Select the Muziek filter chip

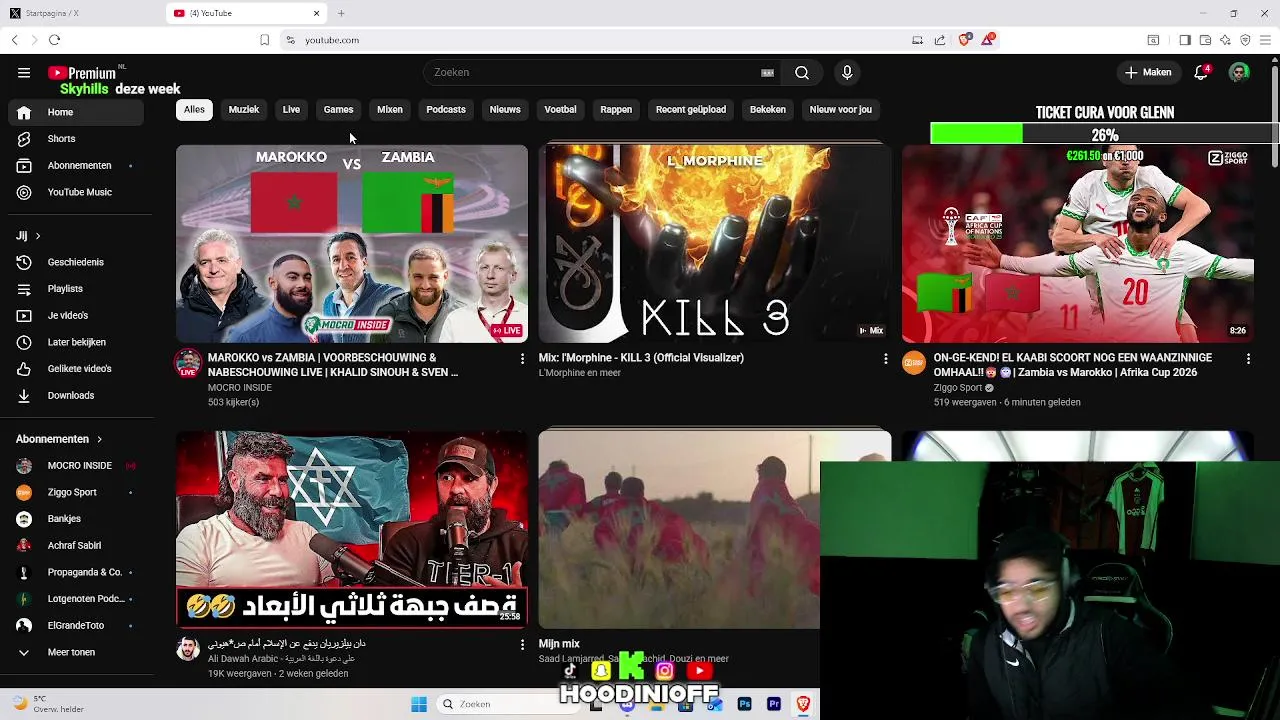[244, 110]
